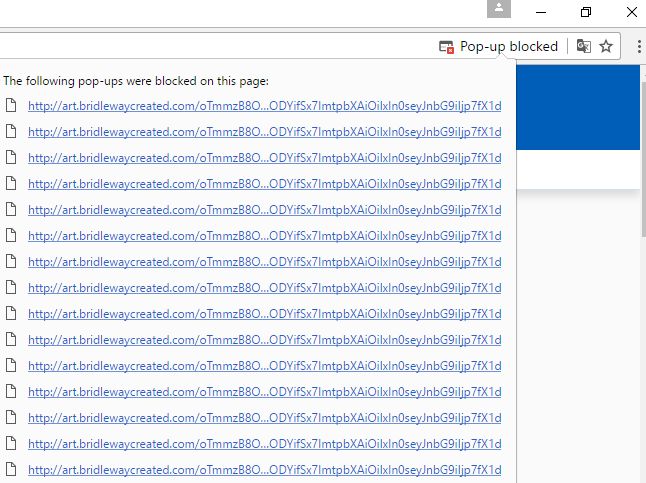Image resolution: width=646 pixels, height=483 pixels.
Task: Click the pop-up blocked icon in address bar
Action: tap(446, 47)
